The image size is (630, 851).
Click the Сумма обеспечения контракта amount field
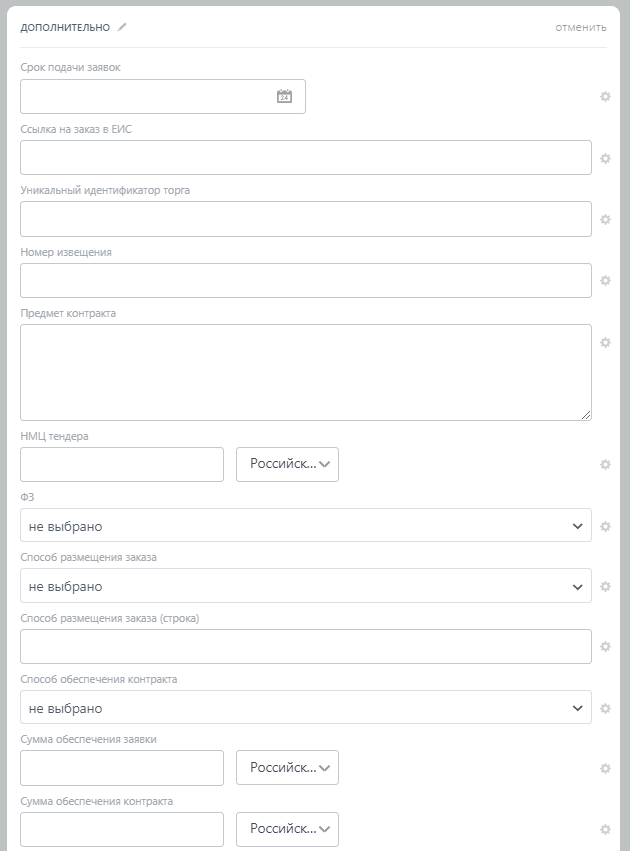[x=122, y=829]
